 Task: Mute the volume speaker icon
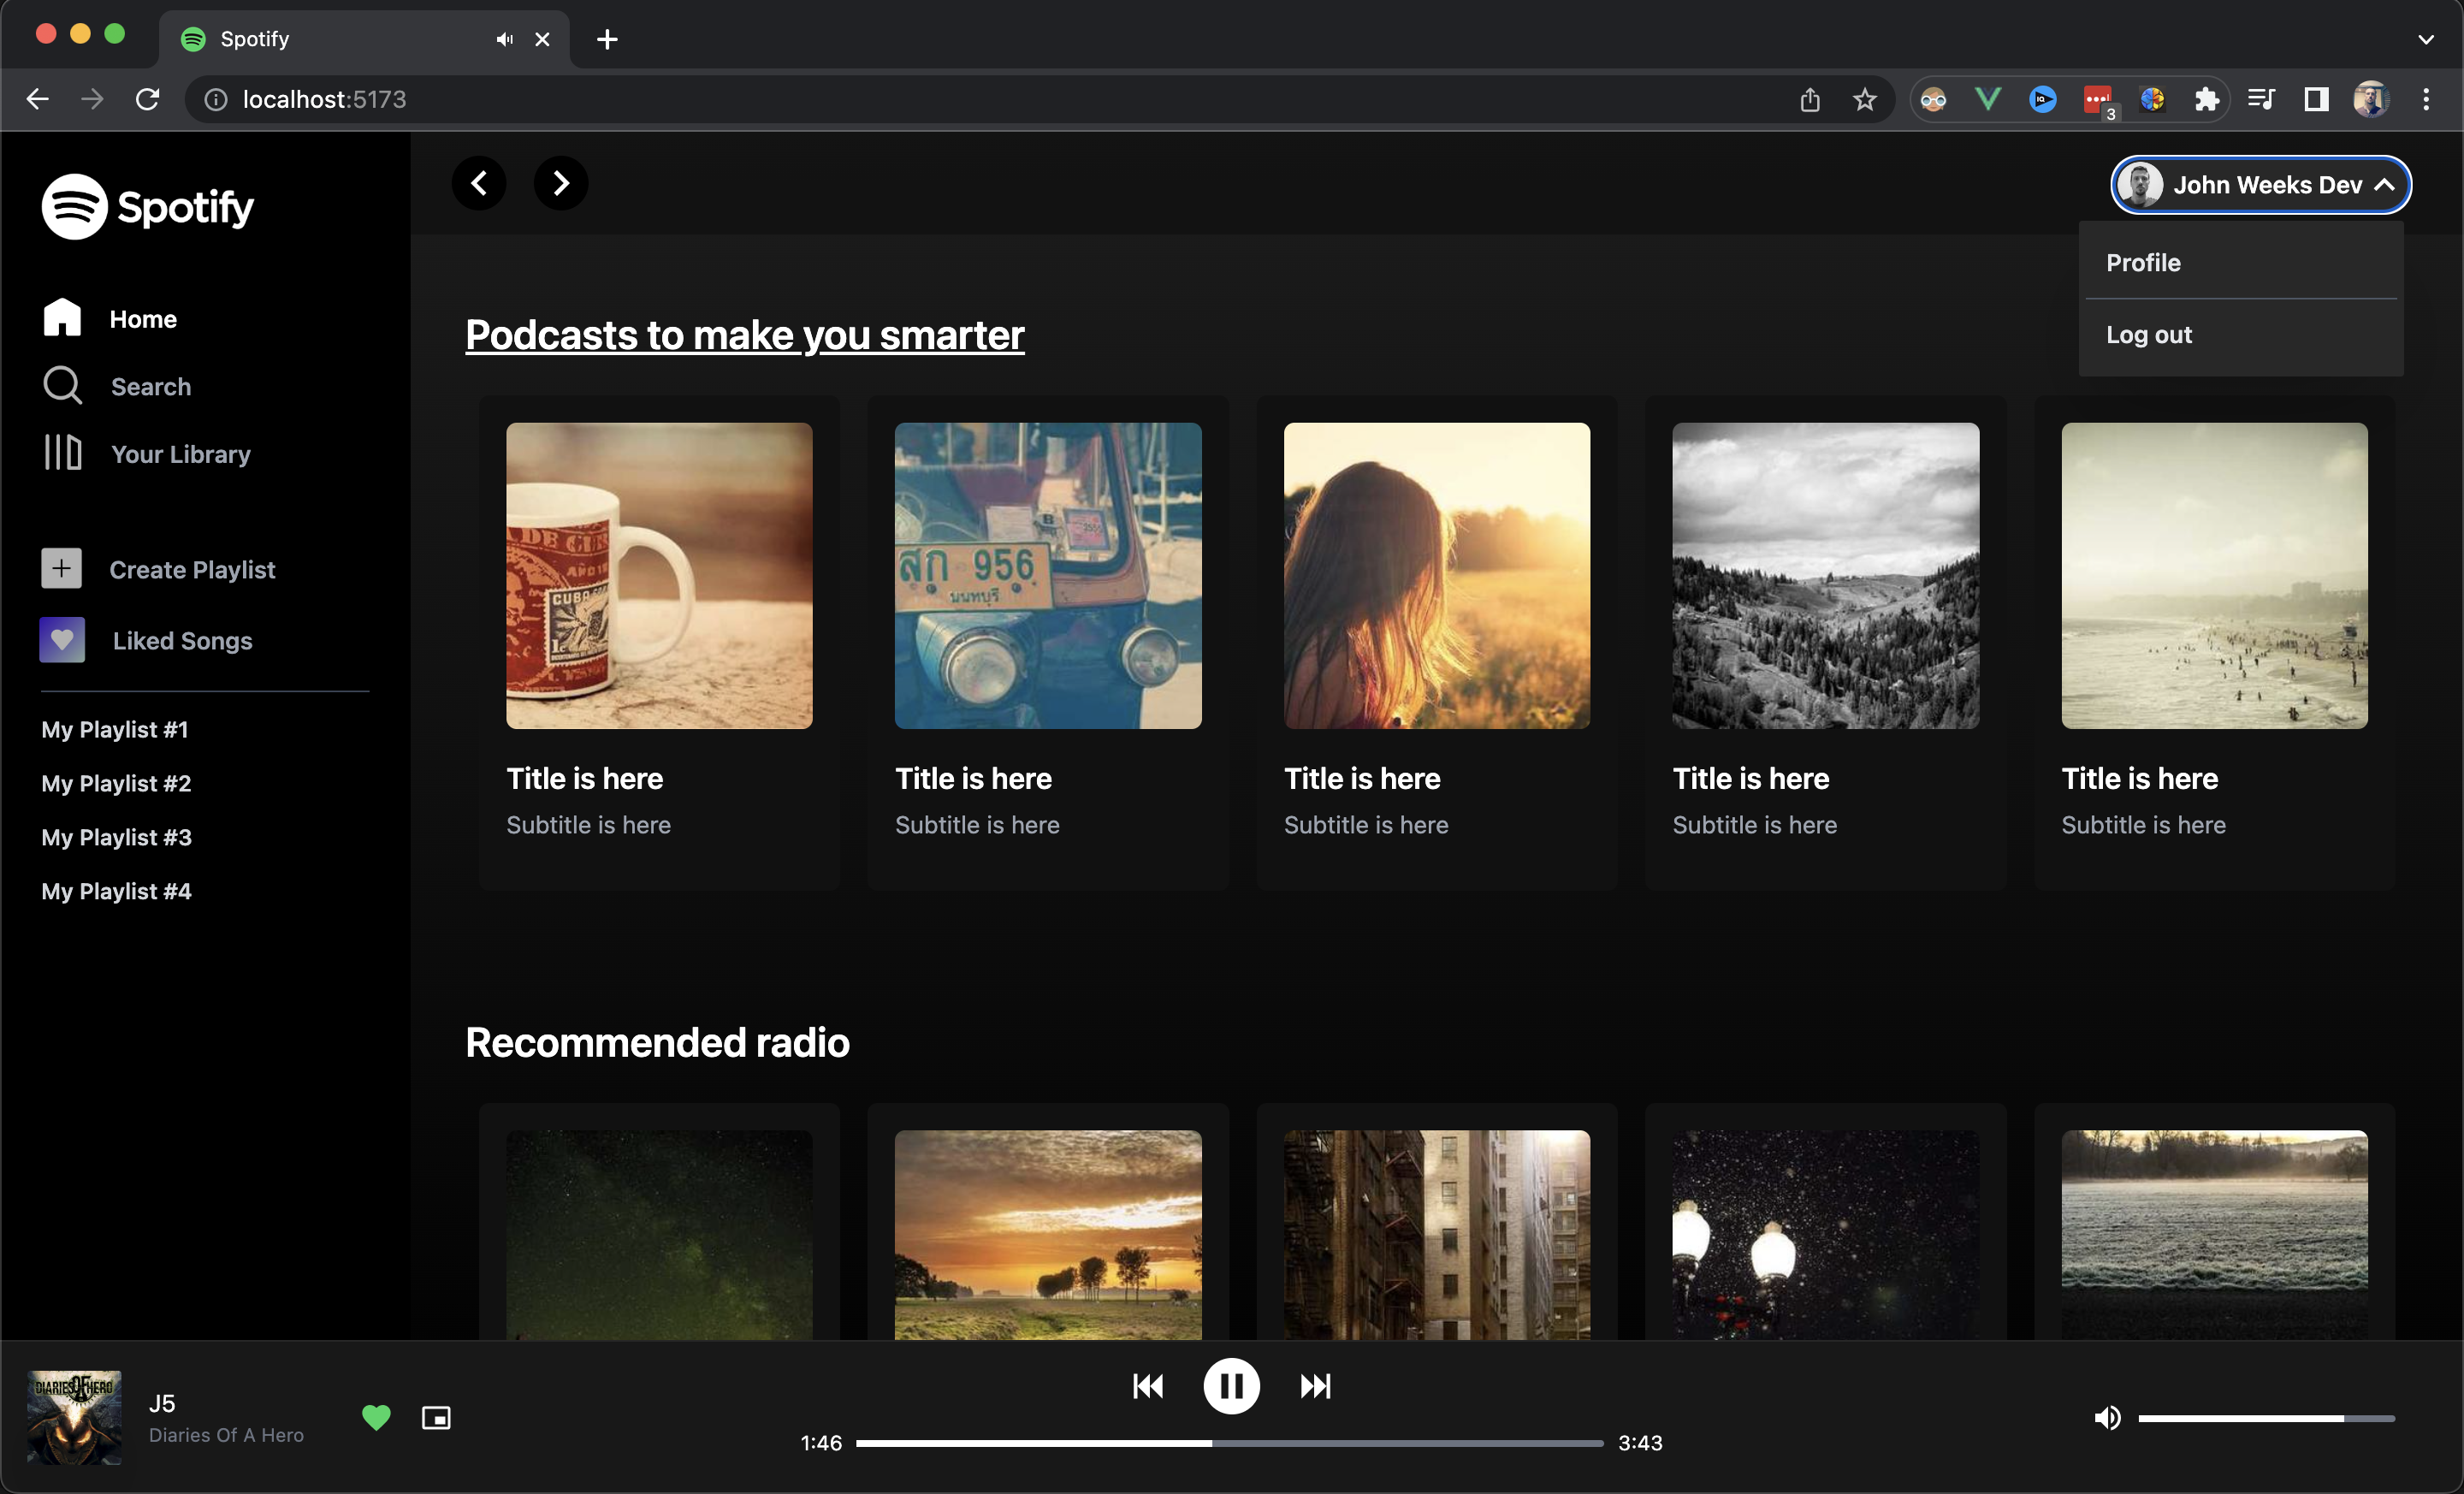click(x=2107, y=1418)
